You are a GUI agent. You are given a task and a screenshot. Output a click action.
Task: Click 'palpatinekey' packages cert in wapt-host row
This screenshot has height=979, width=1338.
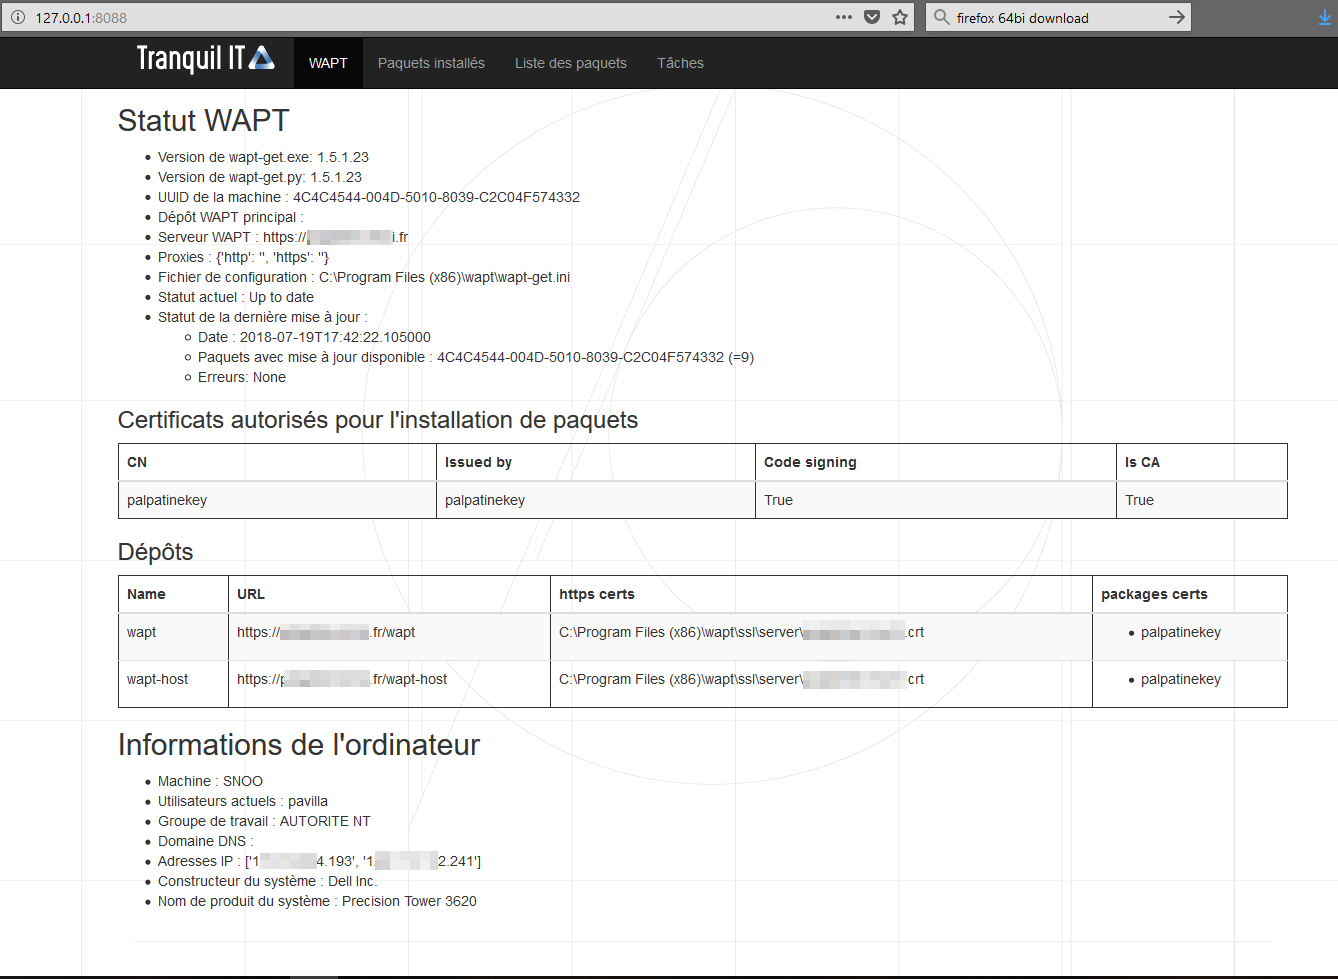coord(1181,679)
